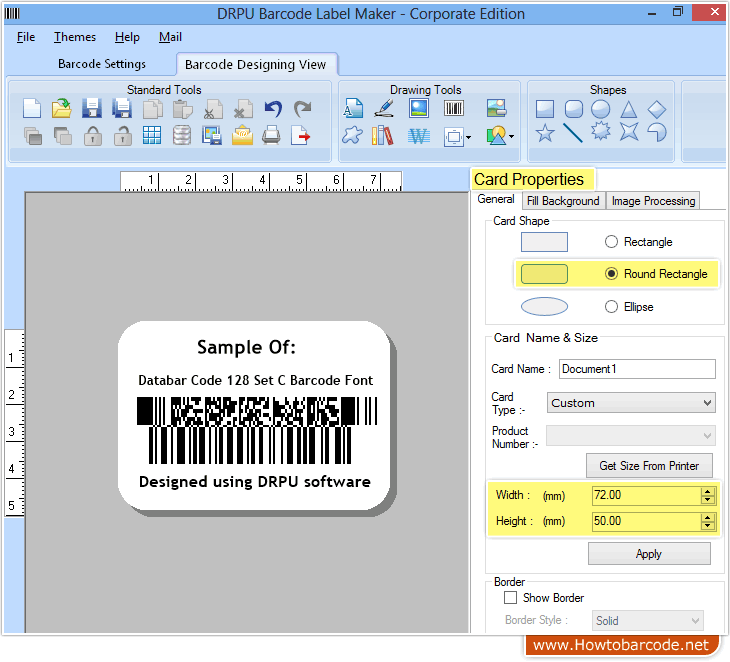The image size is (730, 662).
Task: Click the rectangle card shape preview
Action: click(544, 242)
